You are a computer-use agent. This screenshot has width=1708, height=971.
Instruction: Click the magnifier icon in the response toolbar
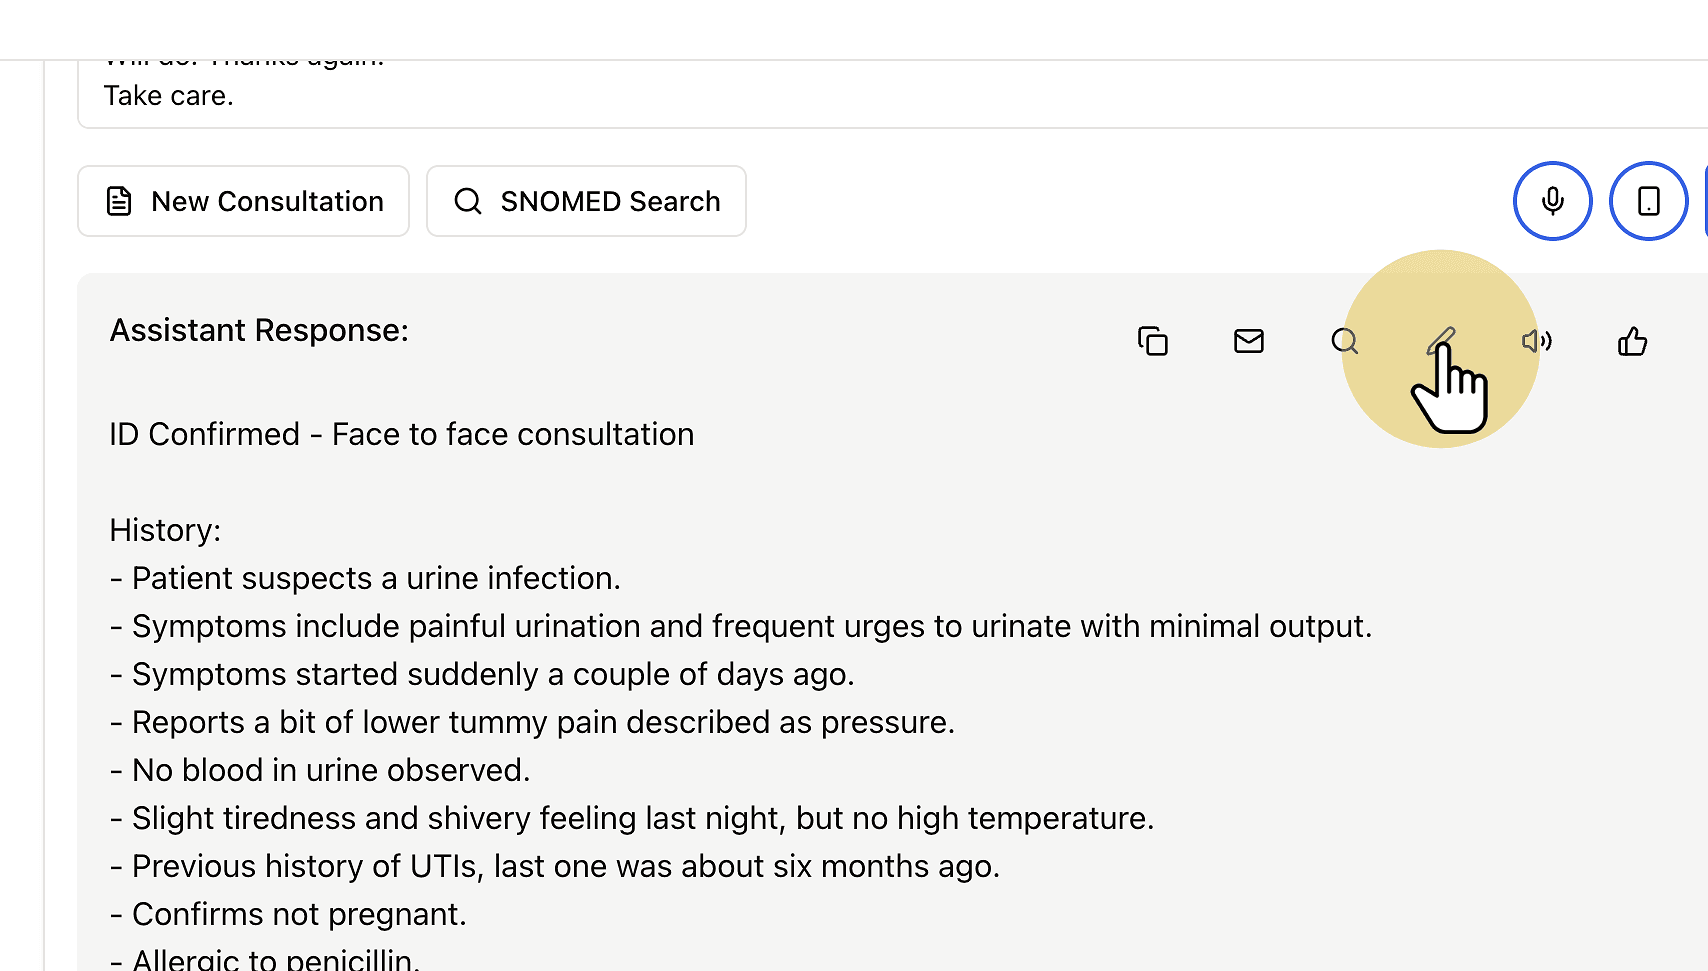(x=1345, y=341)
